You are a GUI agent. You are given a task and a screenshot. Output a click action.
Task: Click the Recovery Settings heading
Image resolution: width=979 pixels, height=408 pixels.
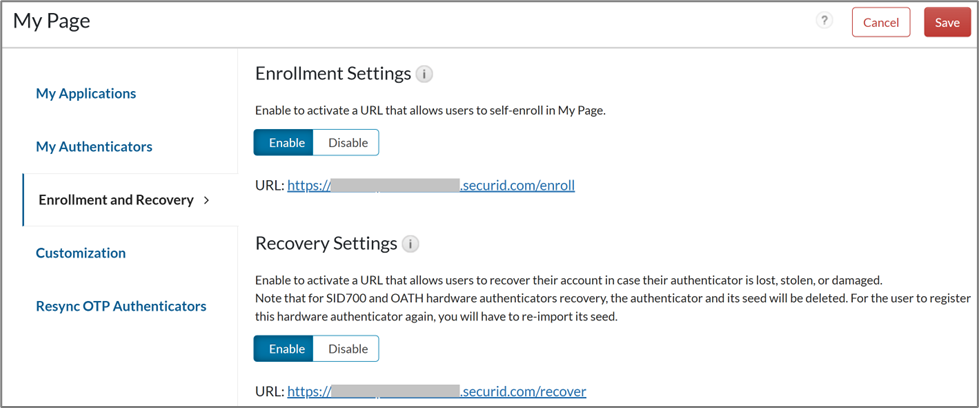[326, 244]
